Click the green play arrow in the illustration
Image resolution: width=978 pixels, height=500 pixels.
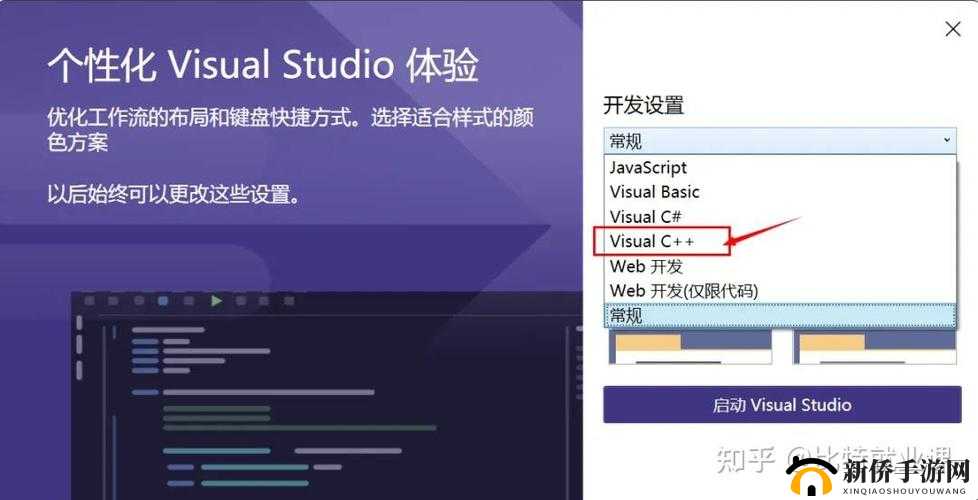point(216,300)
